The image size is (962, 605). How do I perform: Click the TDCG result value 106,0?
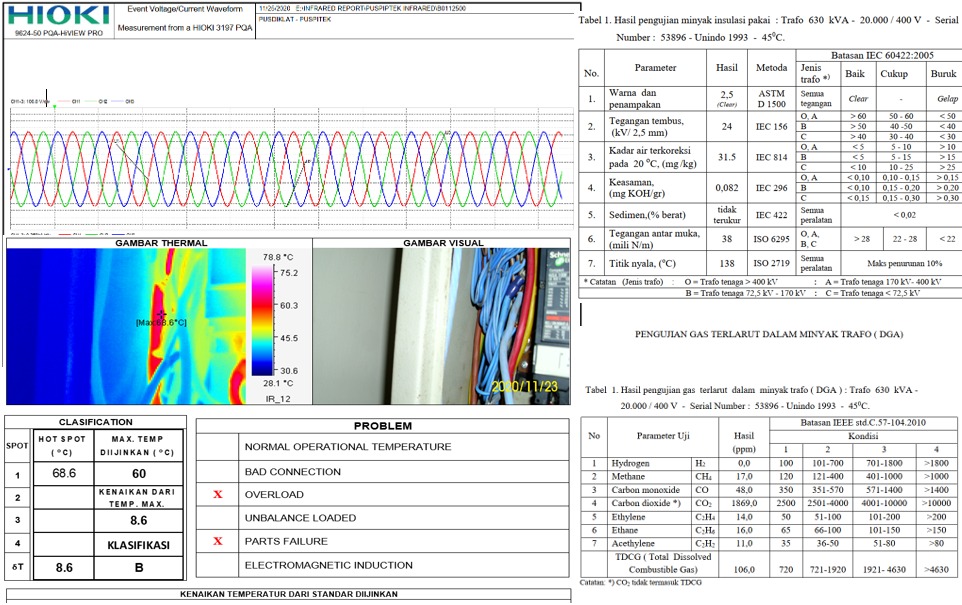(743, 570)
